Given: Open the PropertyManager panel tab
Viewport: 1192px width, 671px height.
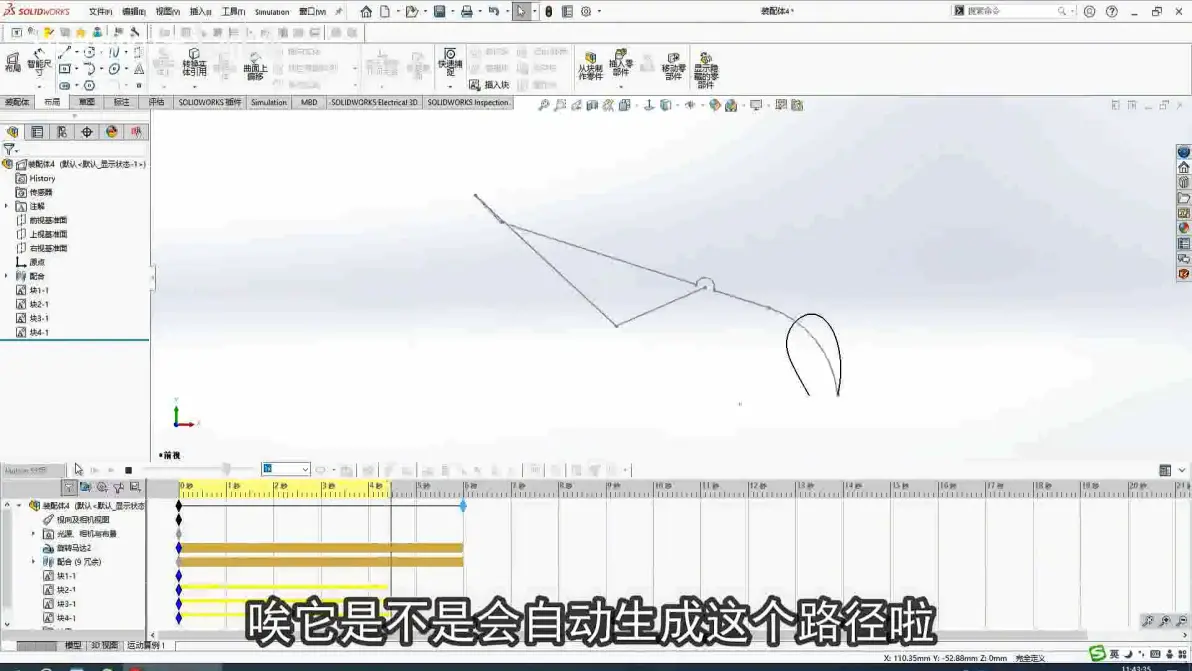Looking at the screenshot, I should tap(36, 131).
